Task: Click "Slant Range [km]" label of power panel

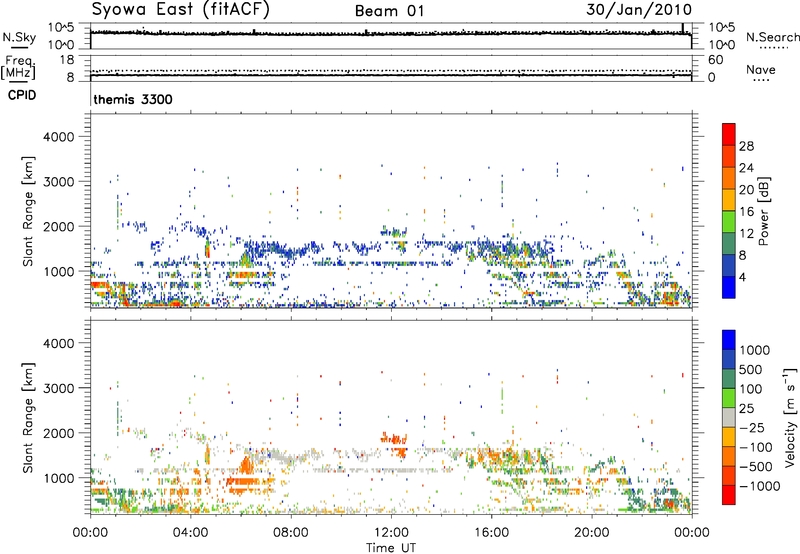Action: pos(28,211)
